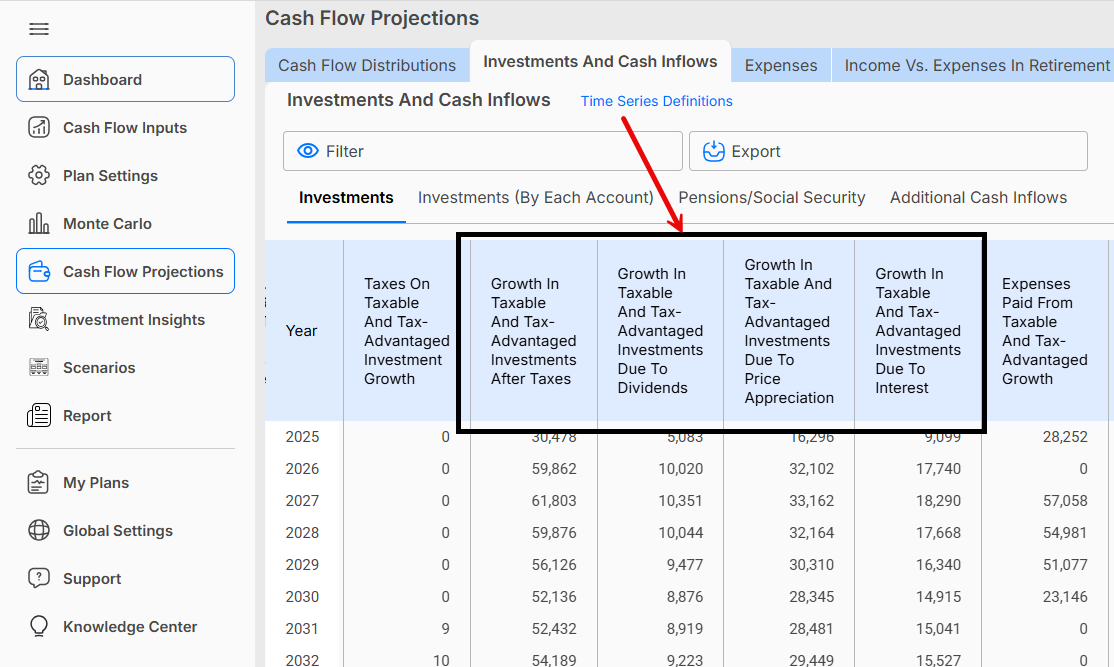Open the Global Settings globe icon
Viewport: 1114px width, 667px height.
[x=39, y=531]
